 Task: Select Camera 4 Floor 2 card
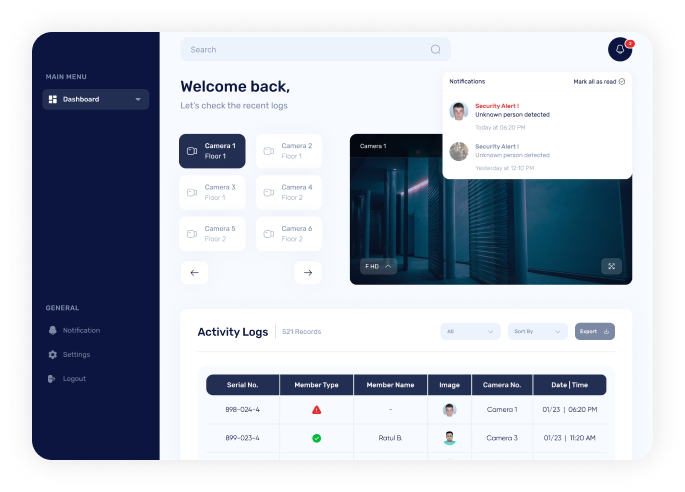[x=288, y=192]
